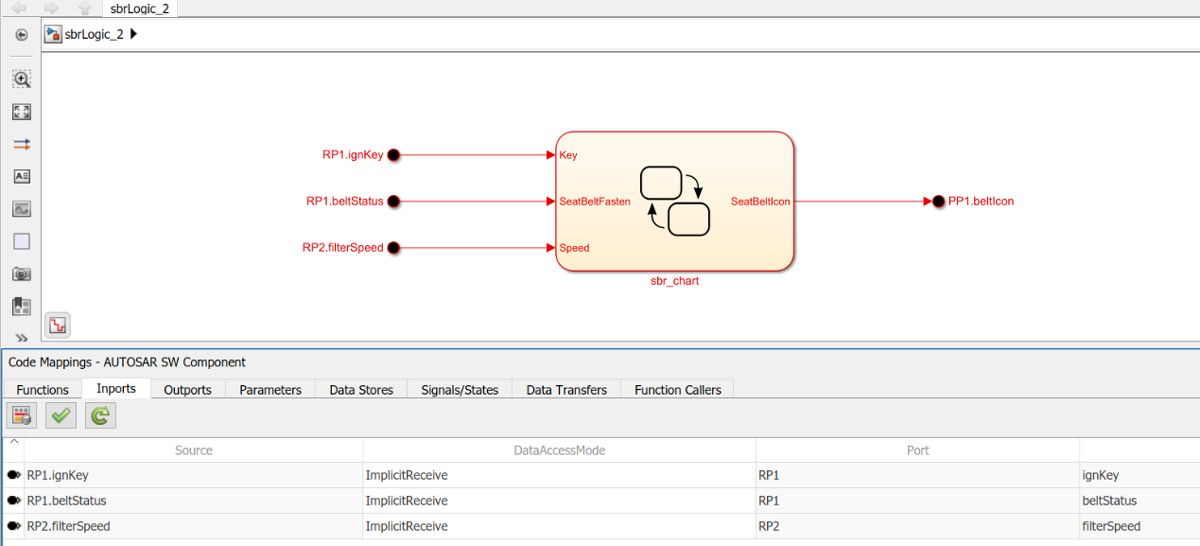Viewport: 1200px width, 546px height.
Task: Toggle sample time display arrows icon
Action: point(21,144)
